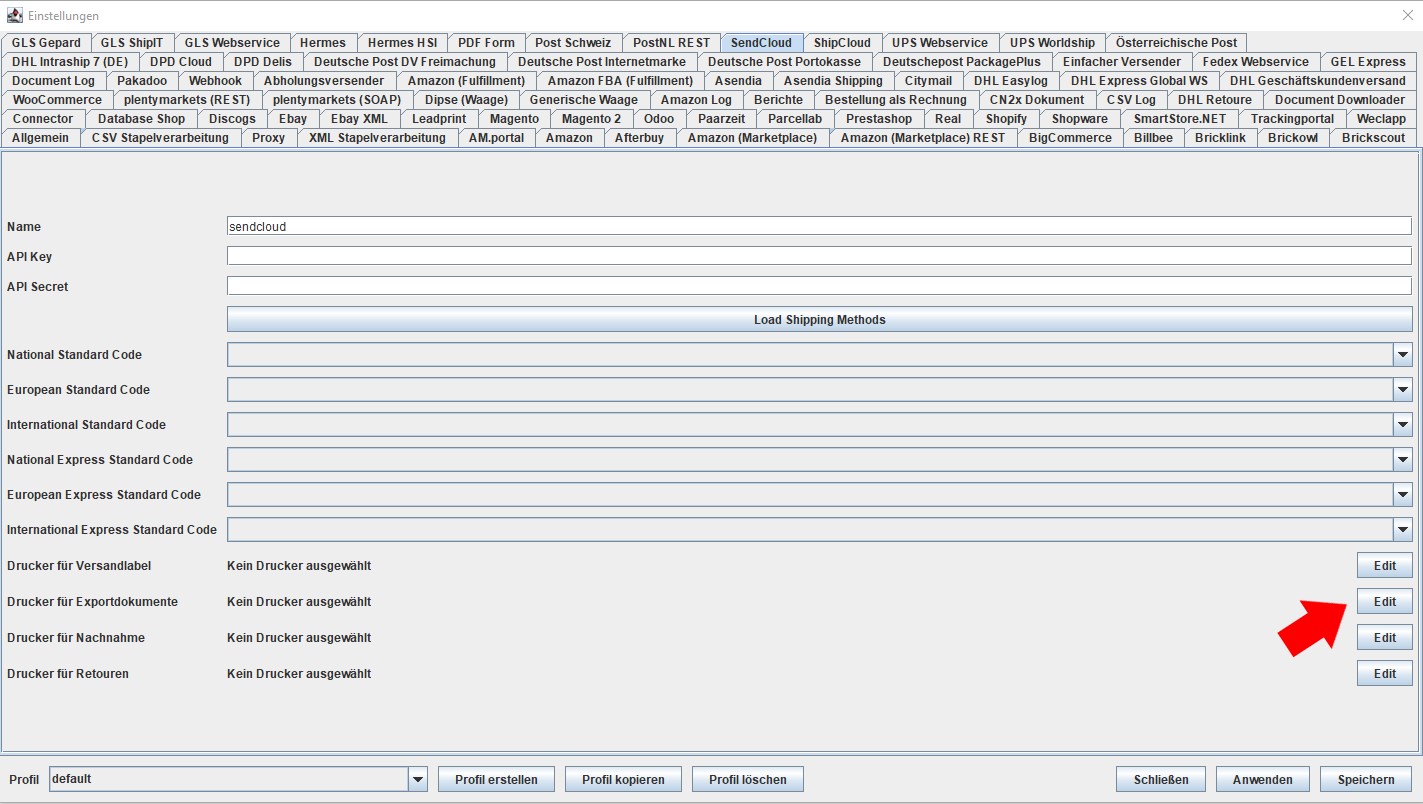The height and width of the screenshot is (804, 1423).
Task: Edit Drucker für Retouren
Action: click(1384, 674)
